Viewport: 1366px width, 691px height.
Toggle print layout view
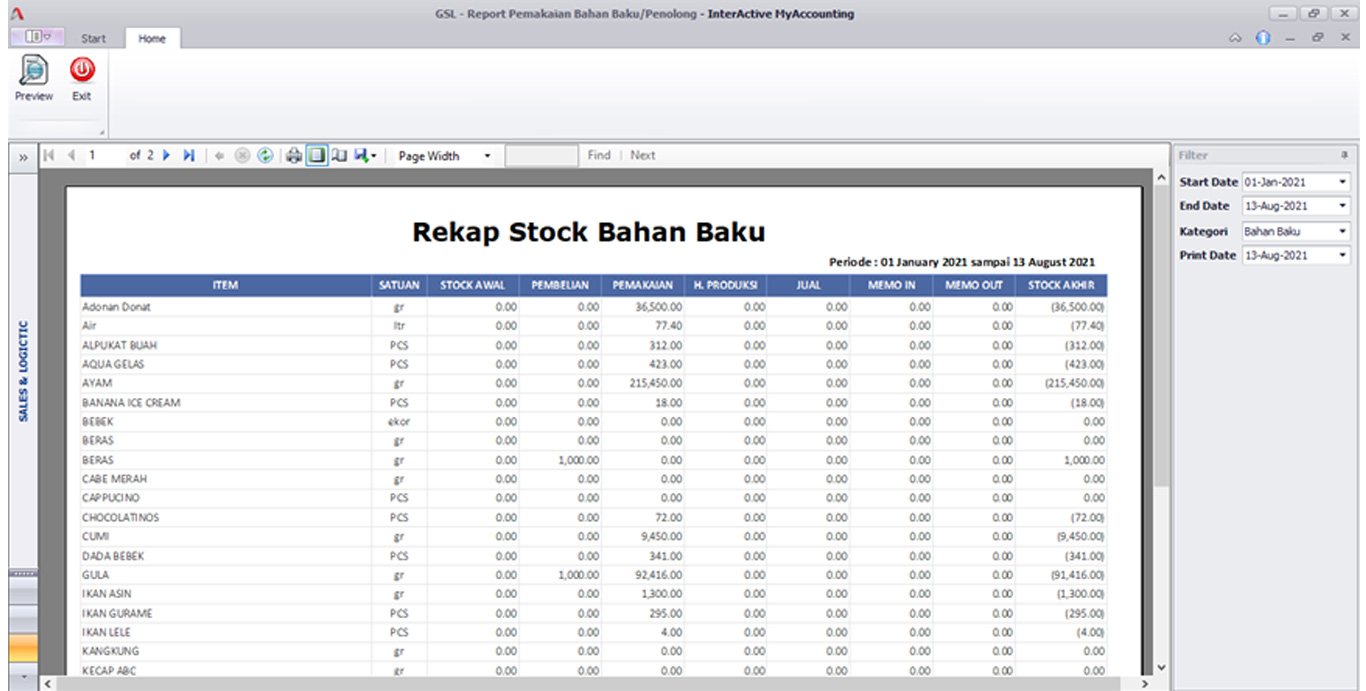coord(316,155)
